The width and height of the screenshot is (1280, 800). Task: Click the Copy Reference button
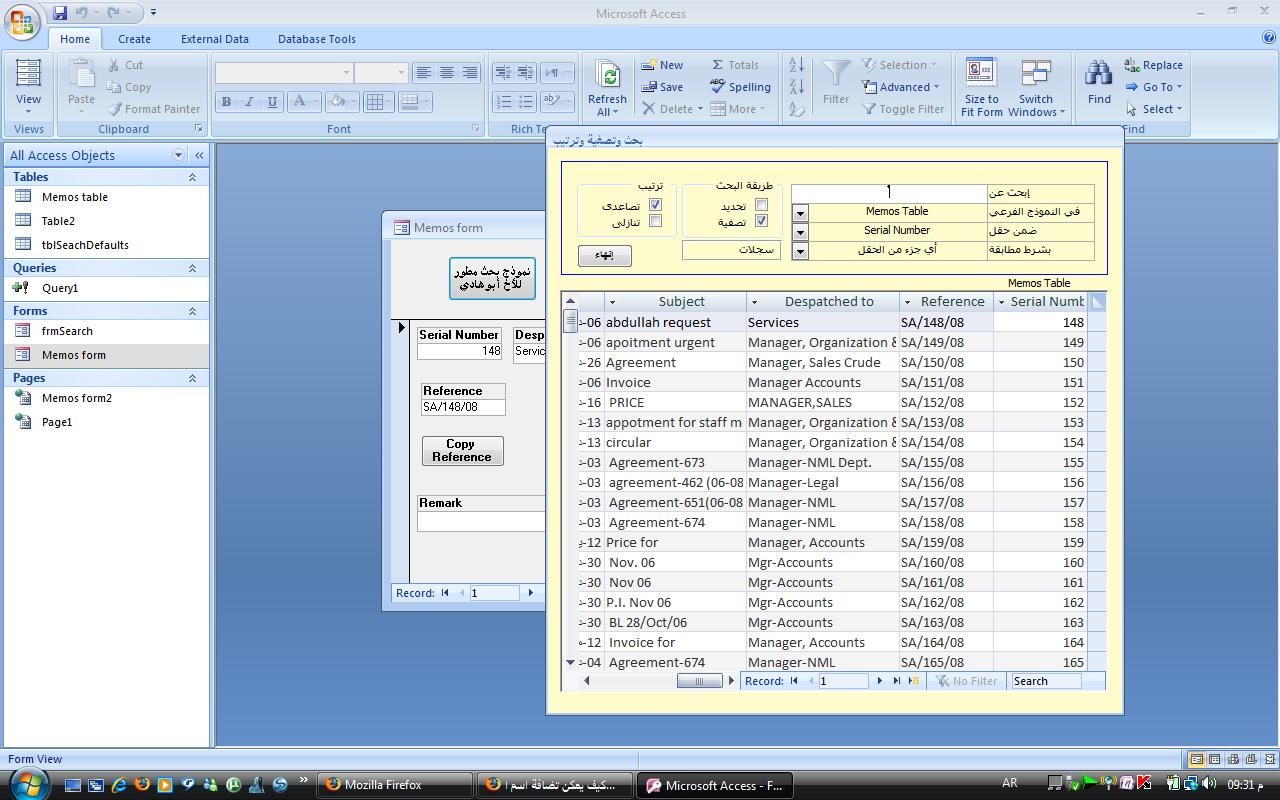click(462, 450)
